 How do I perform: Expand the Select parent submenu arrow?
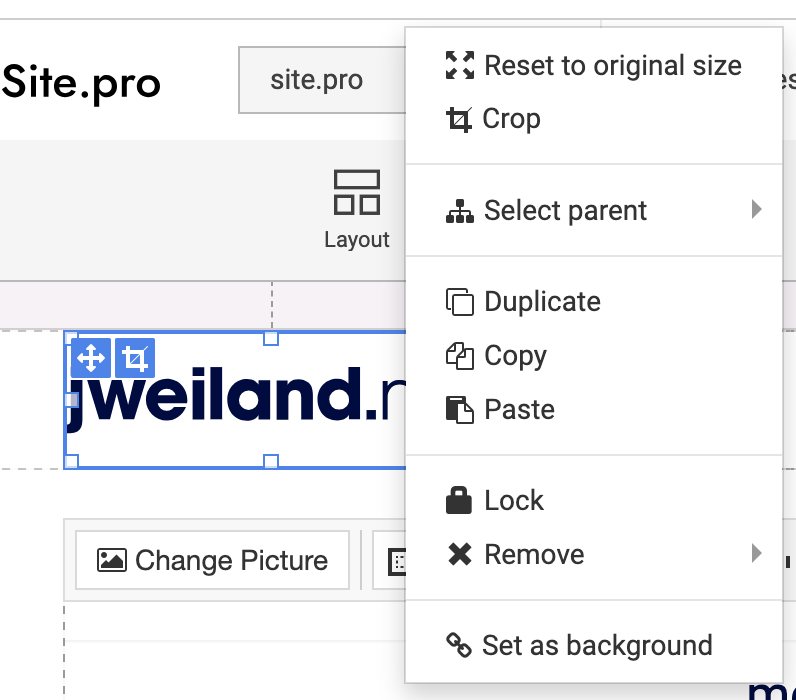[x=756, y=209]
